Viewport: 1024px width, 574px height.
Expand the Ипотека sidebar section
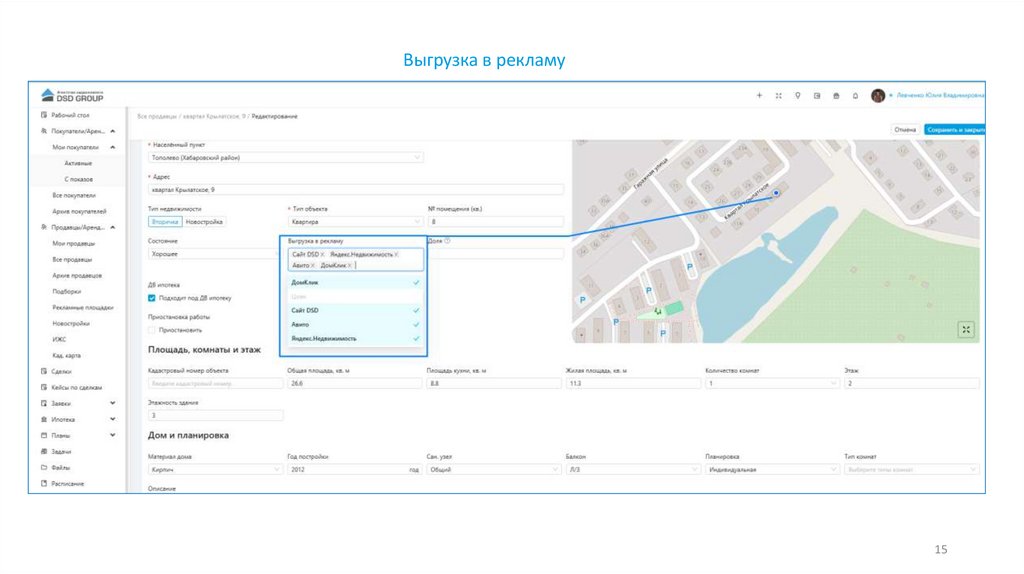point(113,419)
